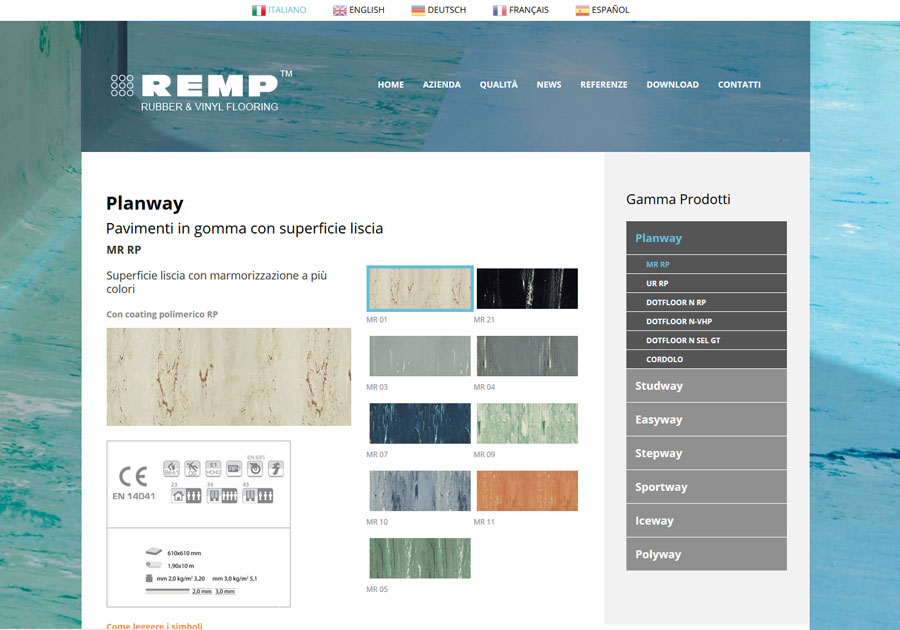The height and width of the screenshot is (630, 900).
Task: Click the DS slip resistance symbol
Action: (x=192, y=468)
